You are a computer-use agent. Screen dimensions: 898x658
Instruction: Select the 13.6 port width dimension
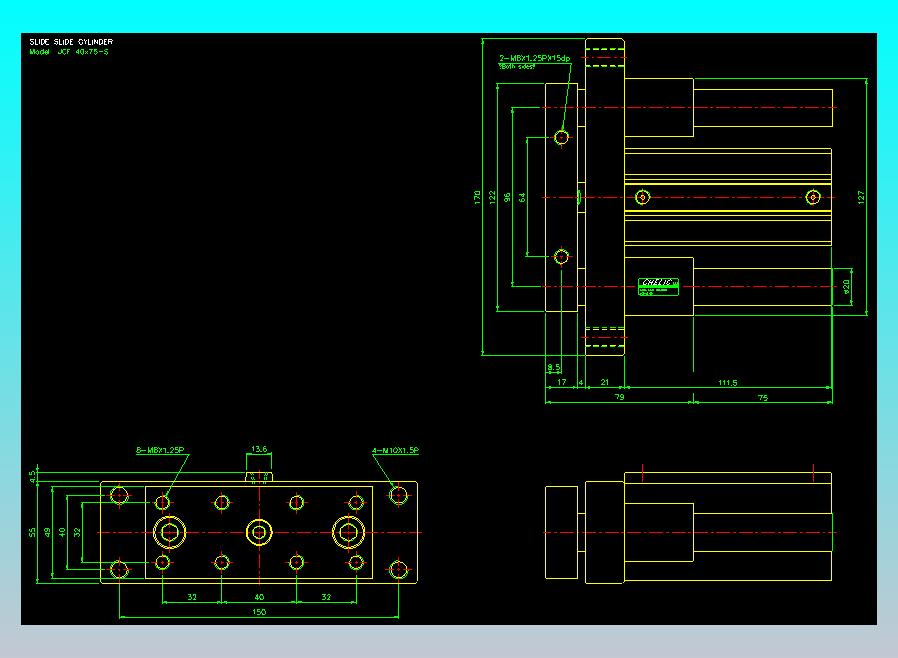point(259,449)
